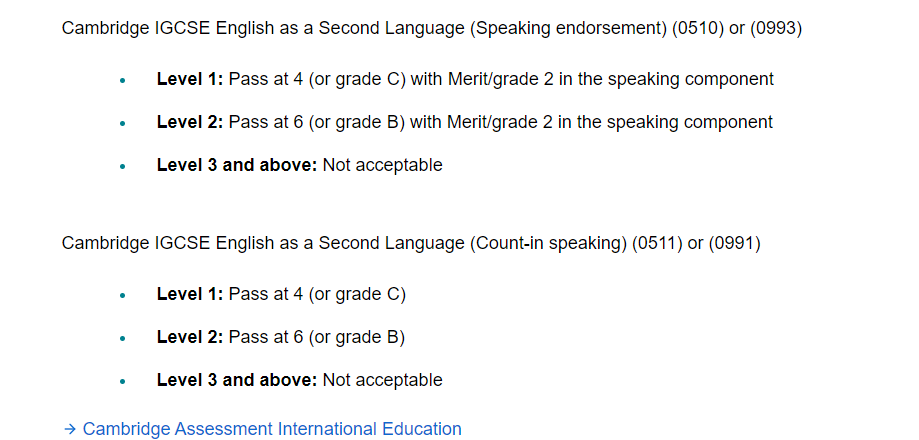The width and height of the screenshot is (919, 440).
Task: Open the Cambridge Assessment International Education link
Action: pos(272,429)
